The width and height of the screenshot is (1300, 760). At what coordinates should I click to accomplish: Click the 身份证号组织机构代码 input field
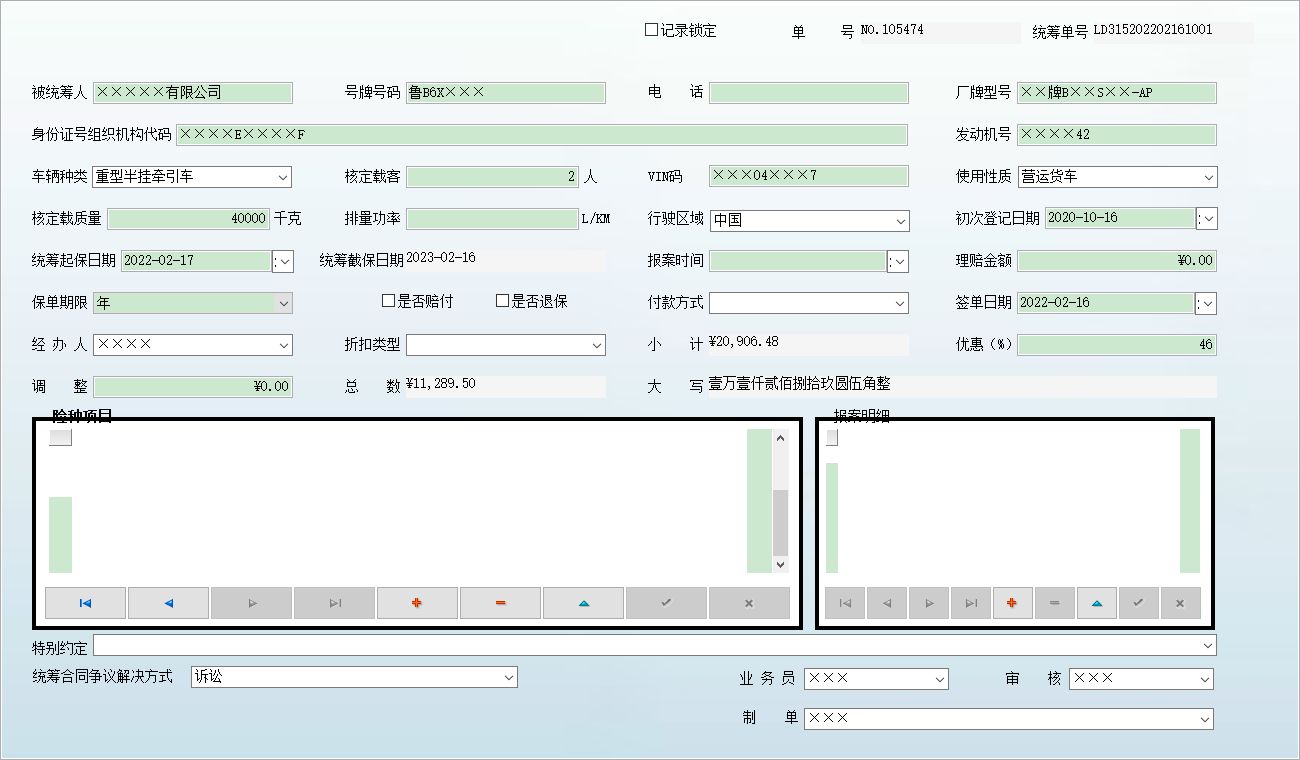pyautogui.click(x=542, y=135)
